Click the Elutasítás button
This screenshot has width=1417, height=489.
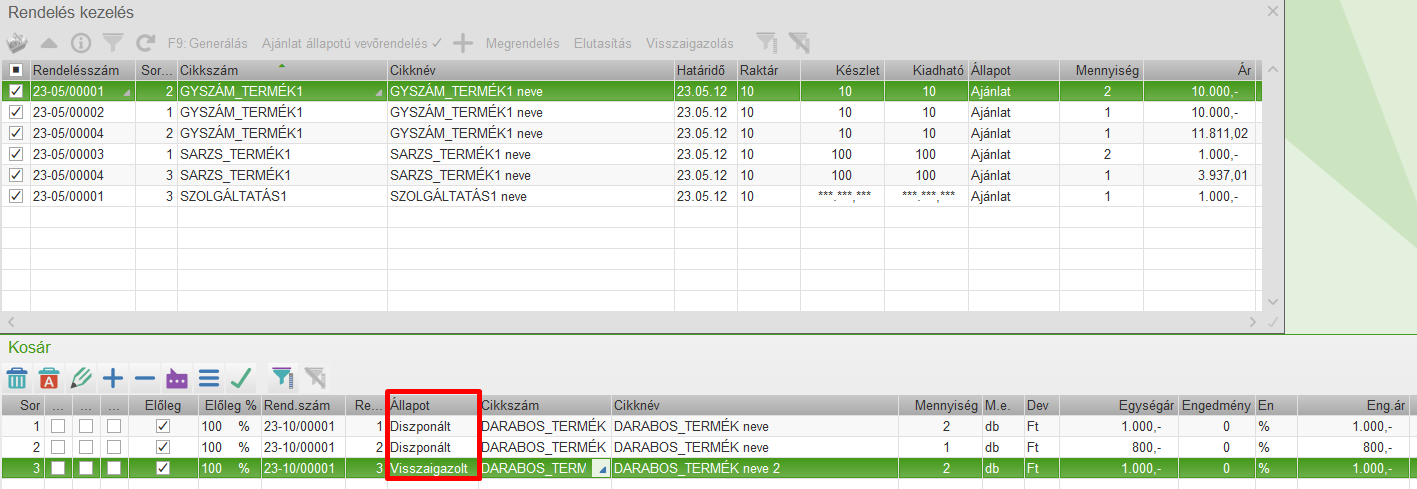tap(603, 44)
